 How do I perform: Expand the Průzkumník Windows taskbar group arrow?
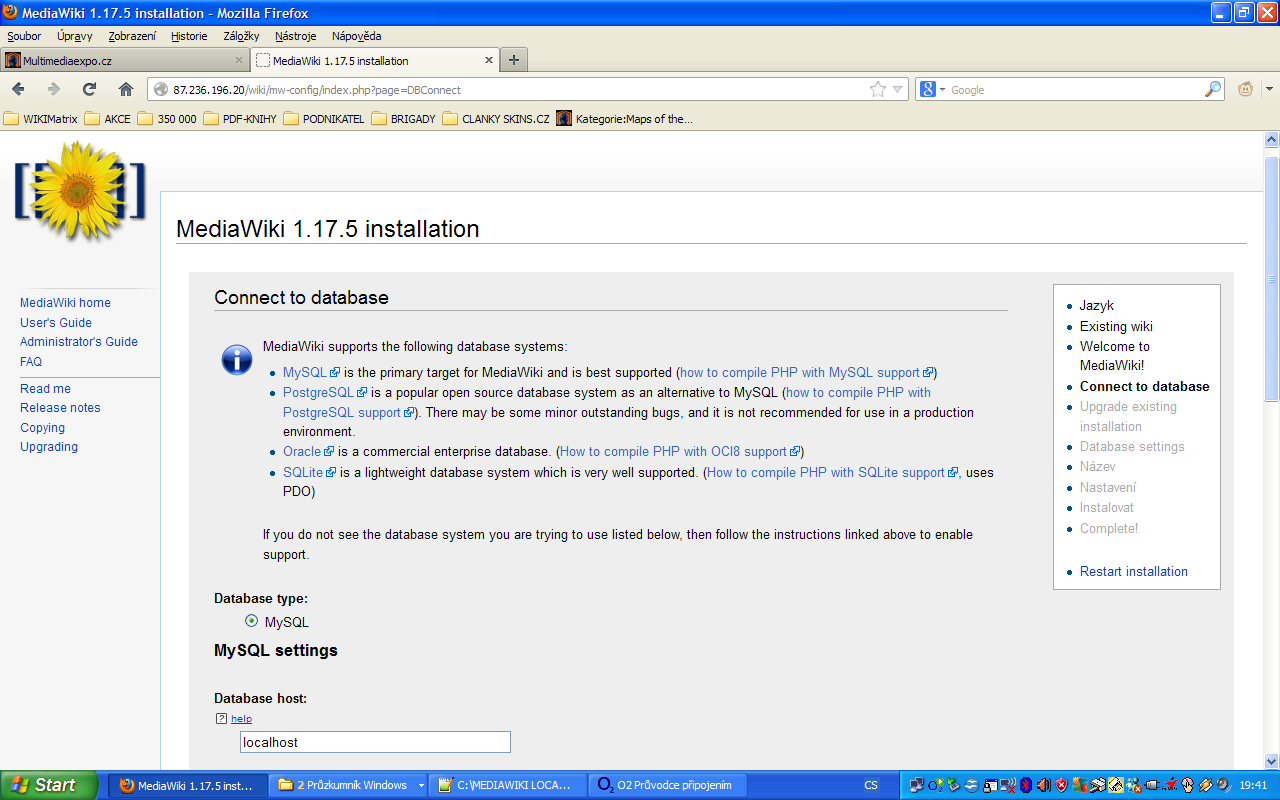421,785
